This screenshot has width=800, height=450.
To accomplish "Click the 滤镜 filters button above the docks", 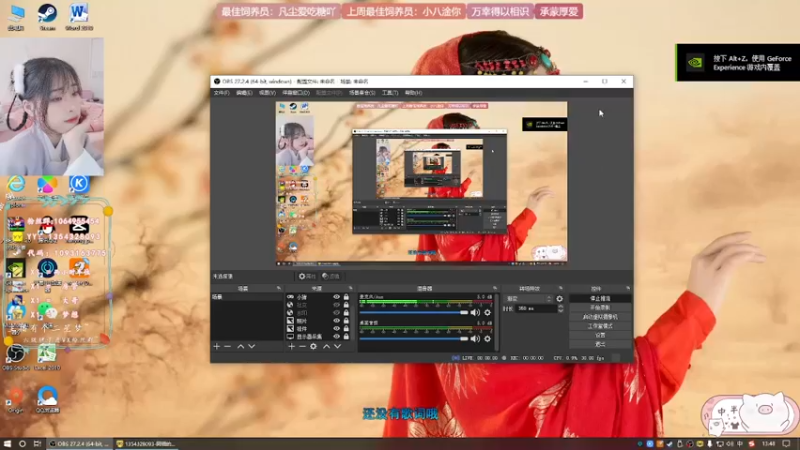I will 331,276.
